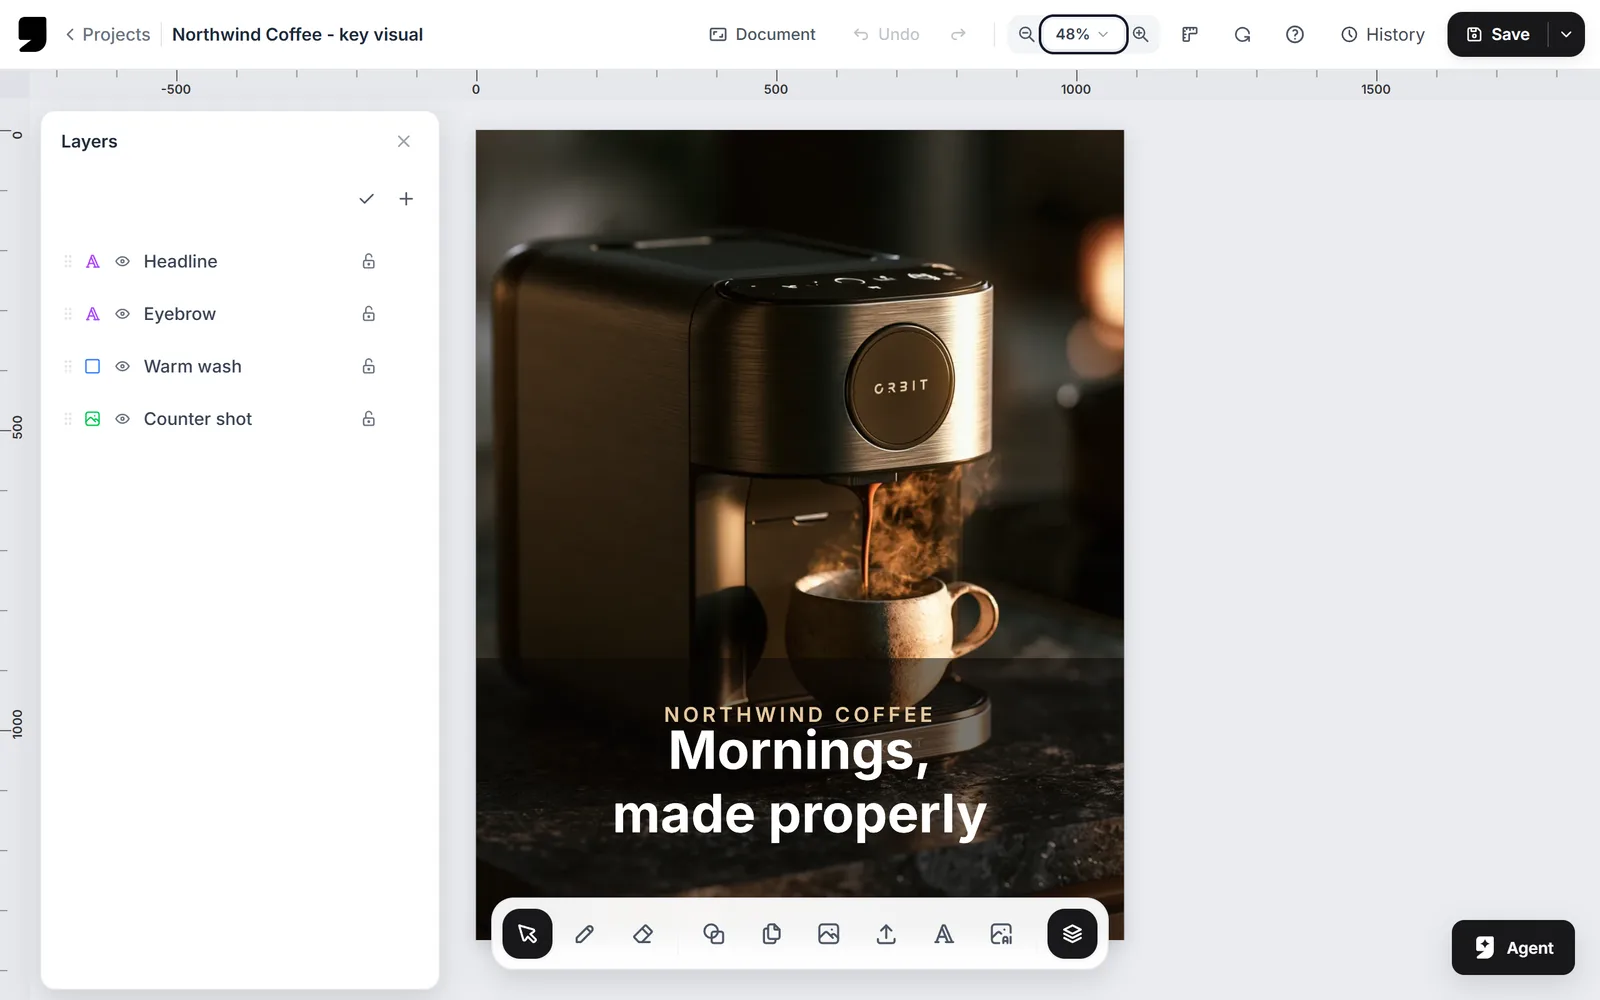Viewport: 1600px width, 1000px height.
Task: Hide the Headline layer with eye icon
Action: coord(123,261)
